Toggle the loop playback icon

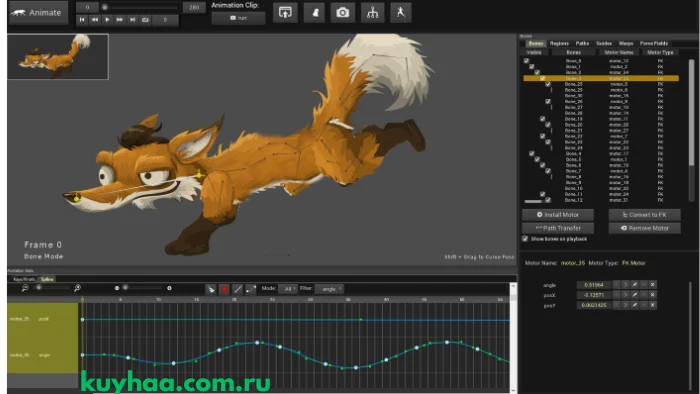145,20
